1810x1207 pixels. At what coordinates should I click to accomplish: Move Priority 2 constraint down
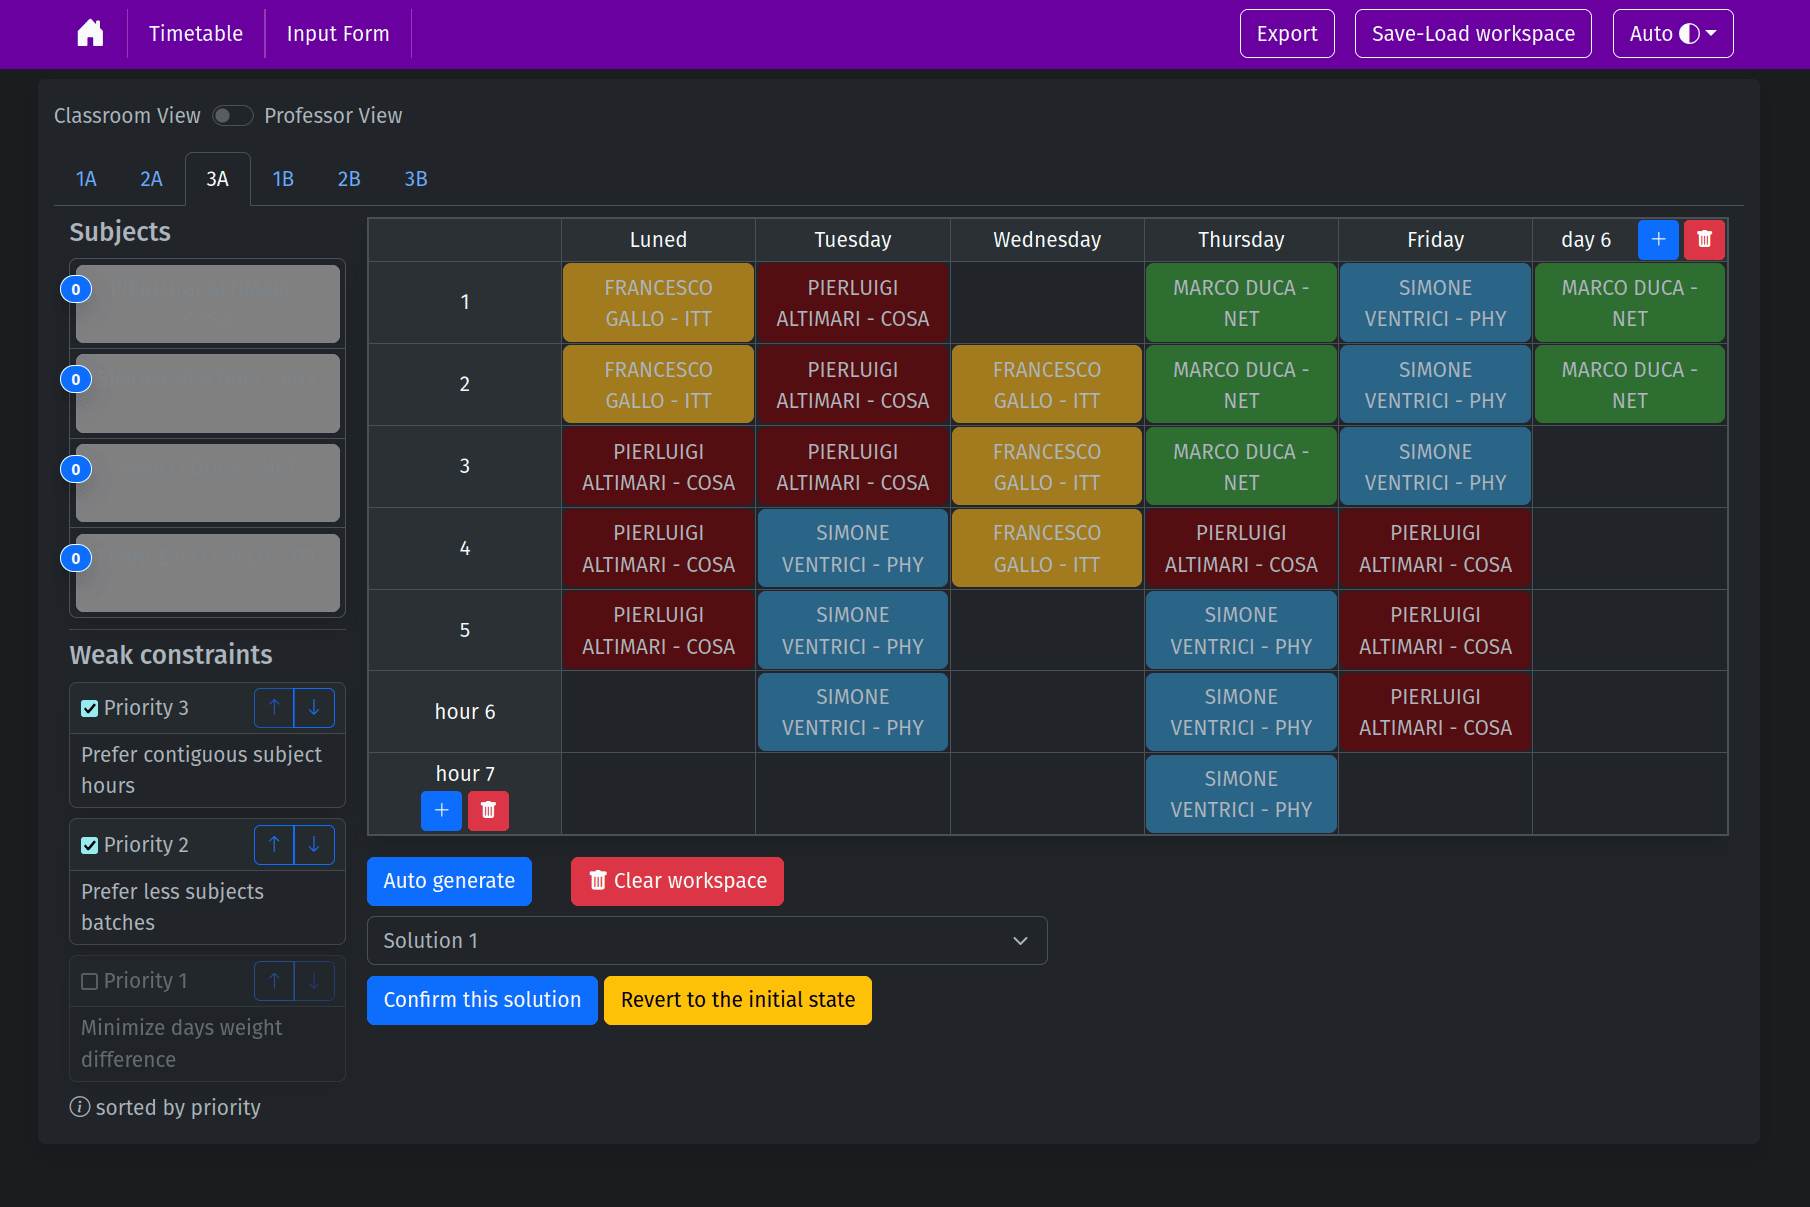[x=314, y=845]
